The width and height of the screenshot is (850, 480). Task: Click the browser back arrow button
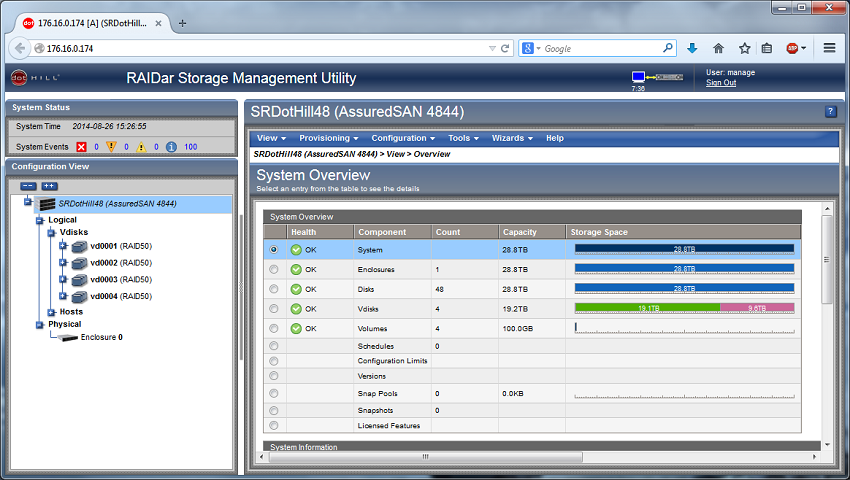20,48
